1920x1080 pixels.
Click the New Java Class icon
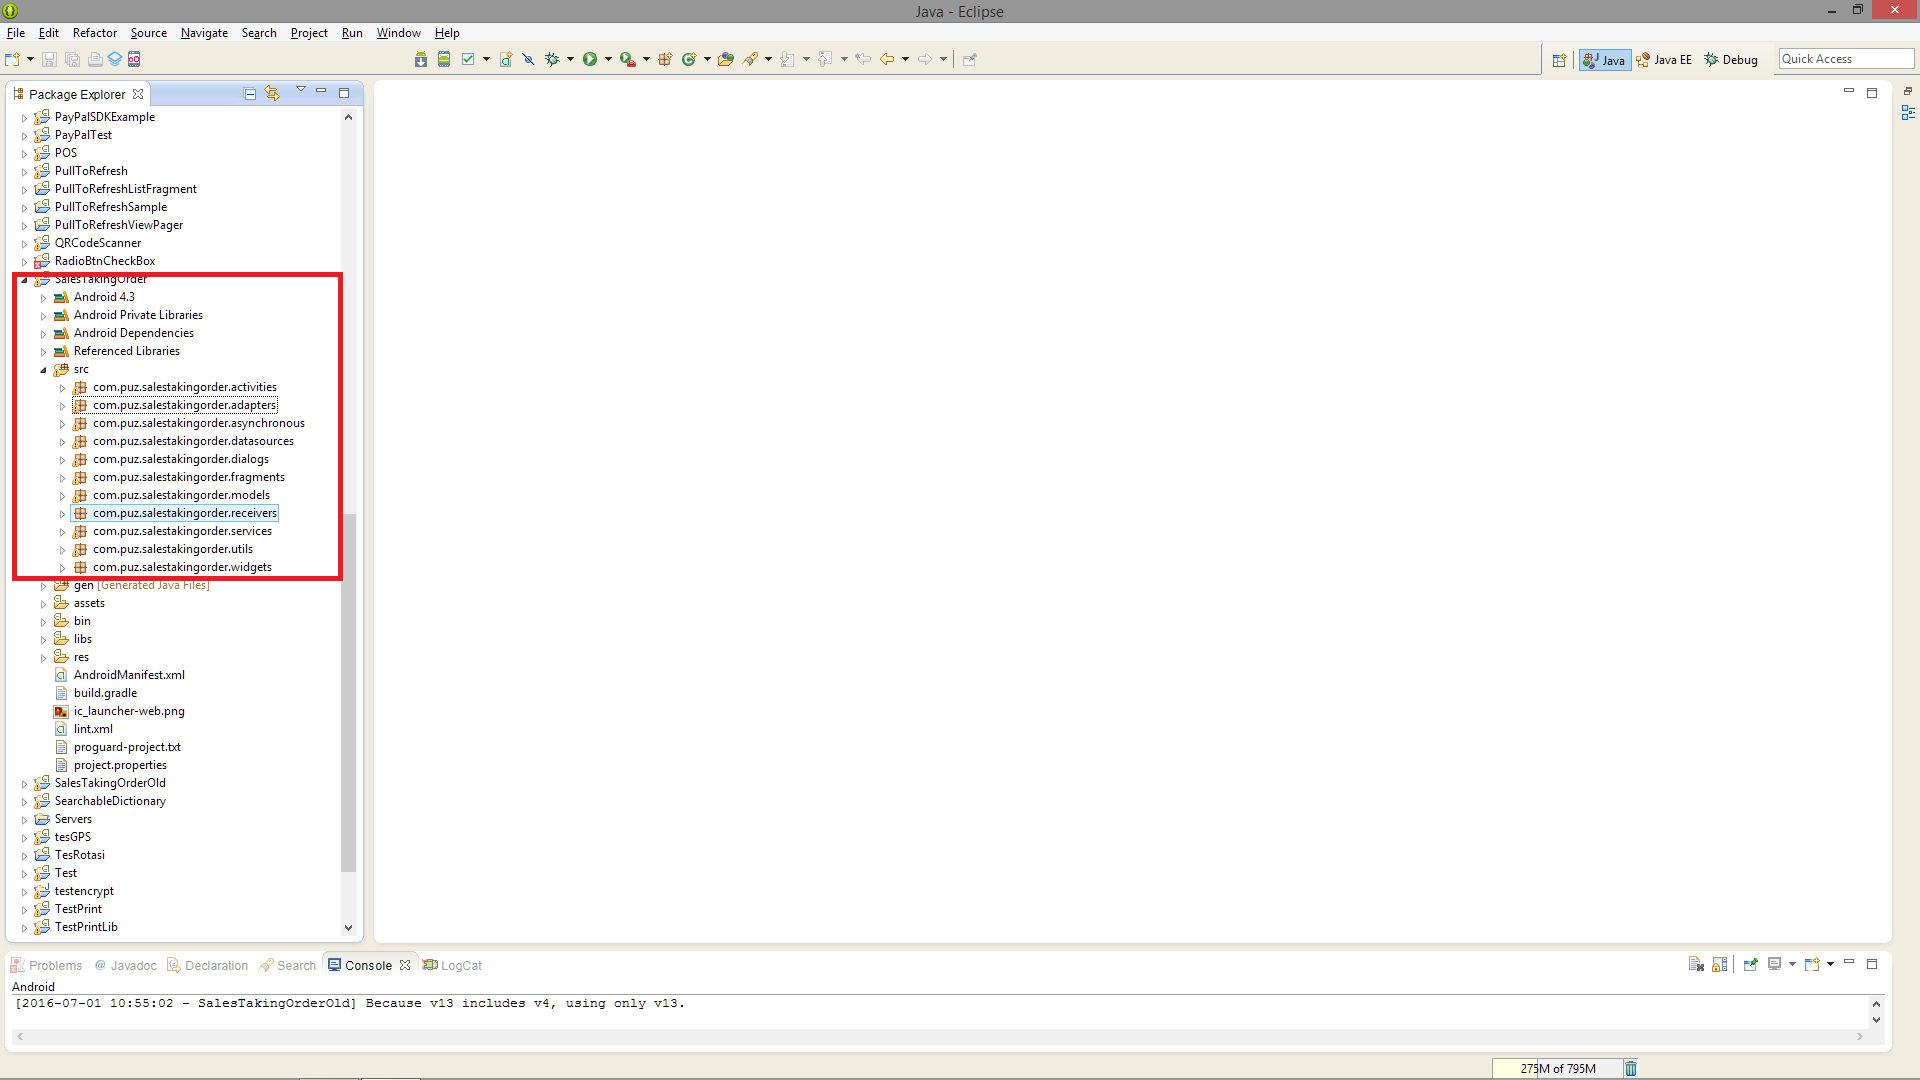(x=689, y=60)
